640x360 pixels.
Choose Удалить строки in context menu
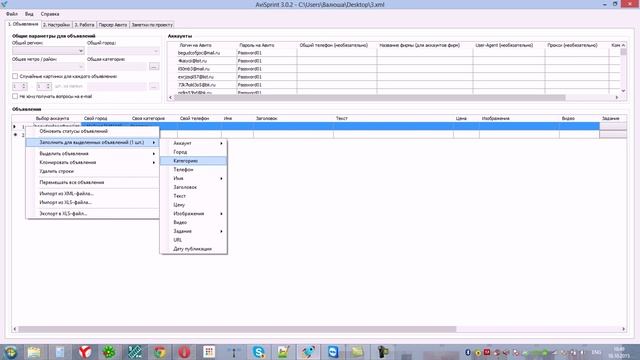[x=92, y=171]
